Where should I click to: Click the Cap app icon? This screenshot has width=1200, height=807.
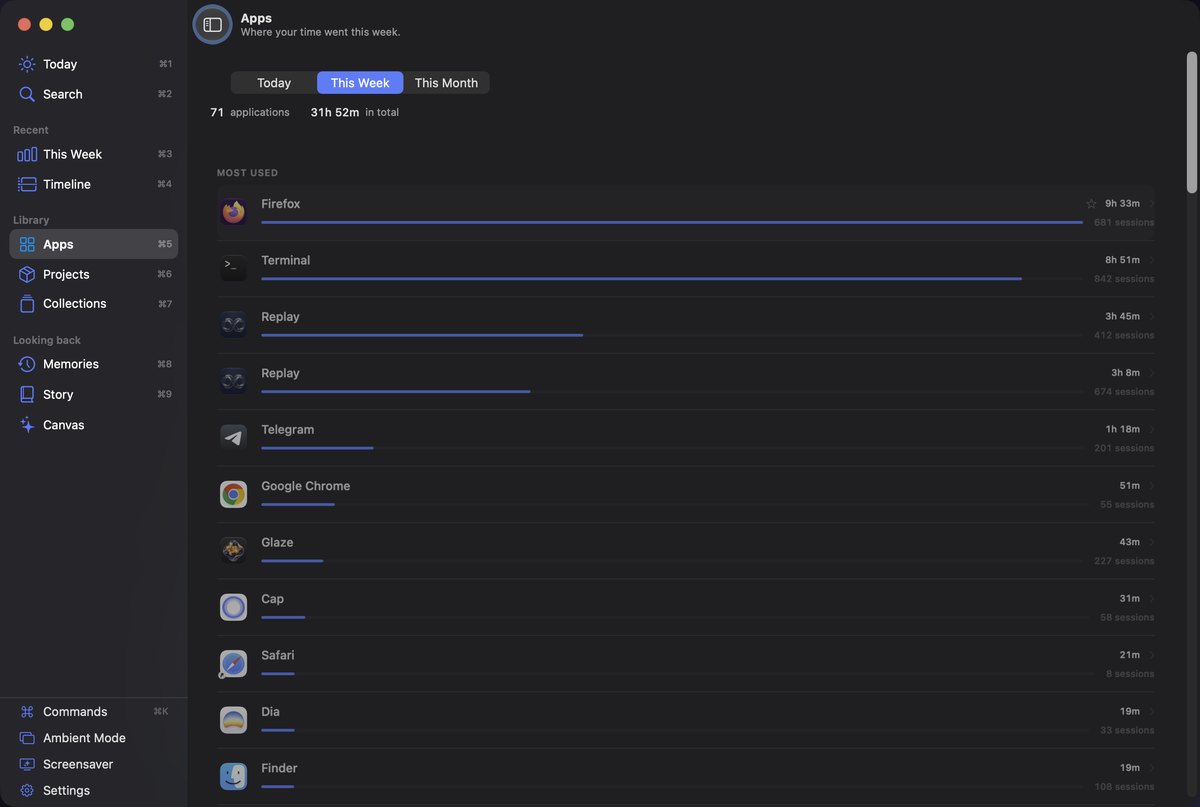point(233,607)
